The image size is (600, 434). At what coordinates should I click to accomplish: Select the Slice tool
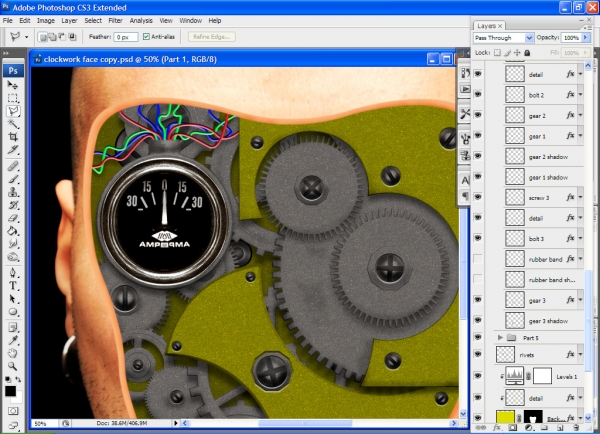(13, 150)
